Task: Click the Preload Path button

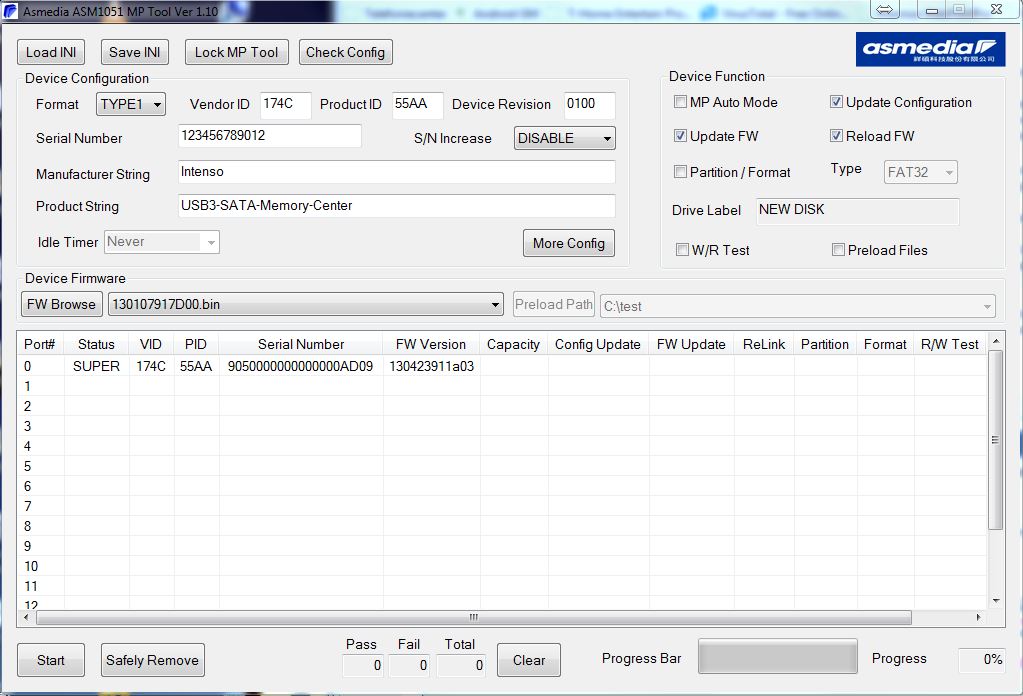Action: [x=553, y=304]
